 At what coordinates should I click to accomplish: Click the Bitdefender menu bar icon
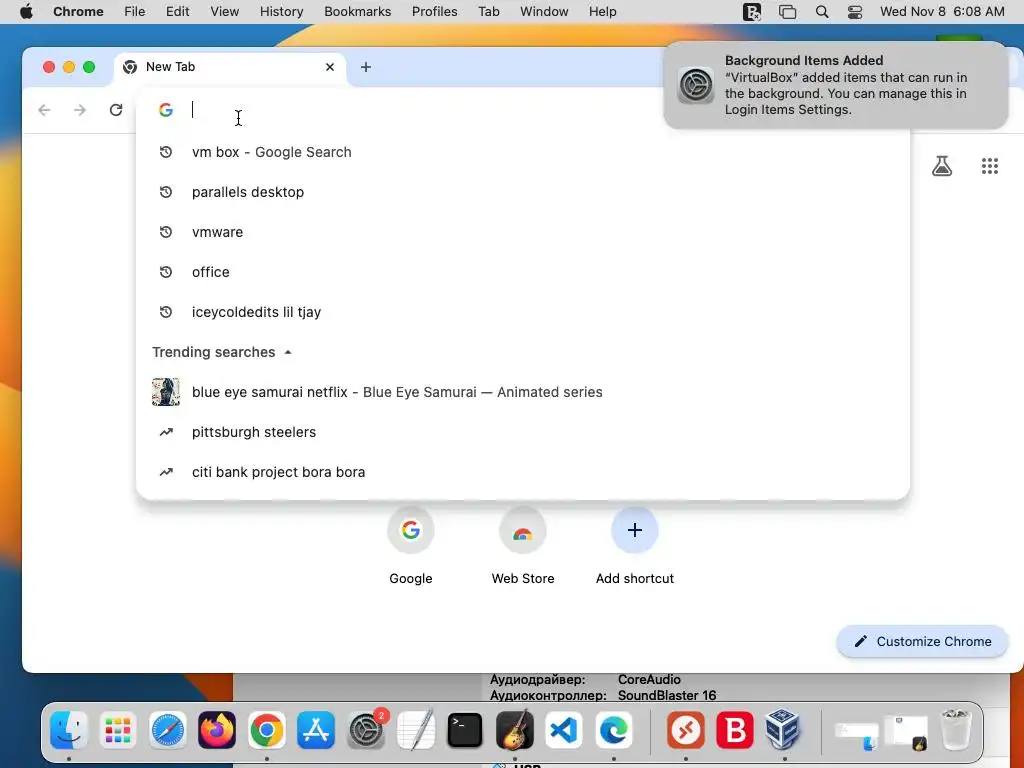752,12
